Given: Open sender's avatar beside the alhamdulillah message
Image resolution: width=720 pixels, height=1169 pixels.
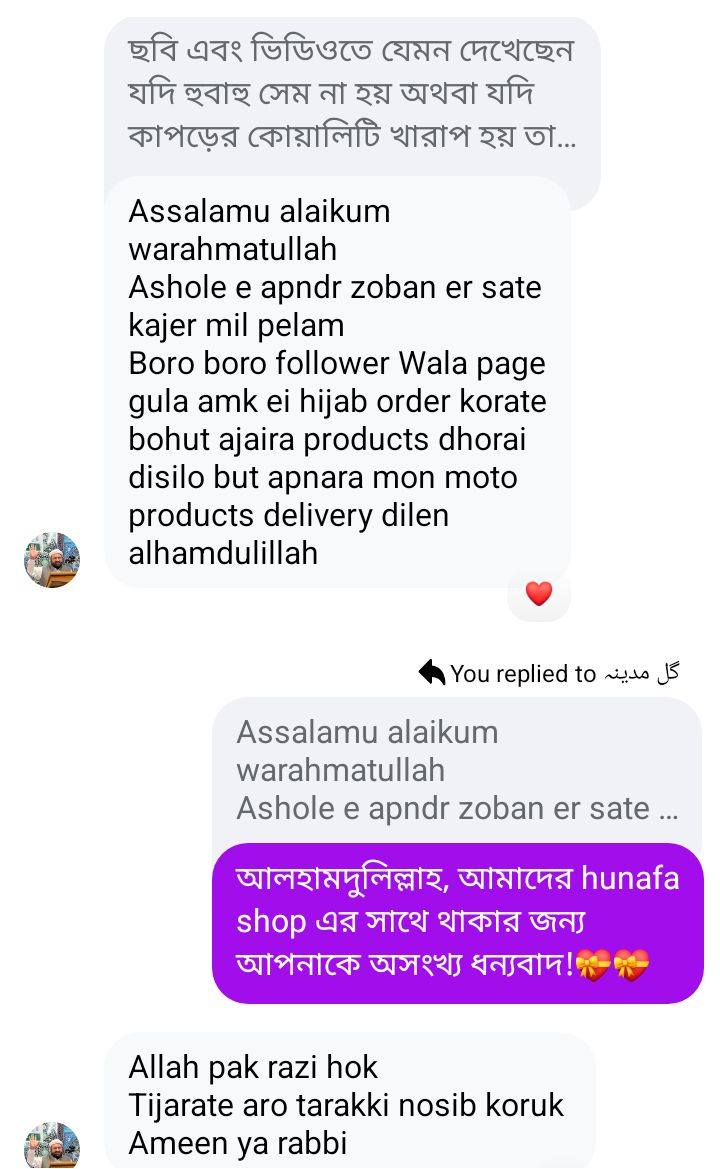Looking at the screenshot, I should point(52,560).
